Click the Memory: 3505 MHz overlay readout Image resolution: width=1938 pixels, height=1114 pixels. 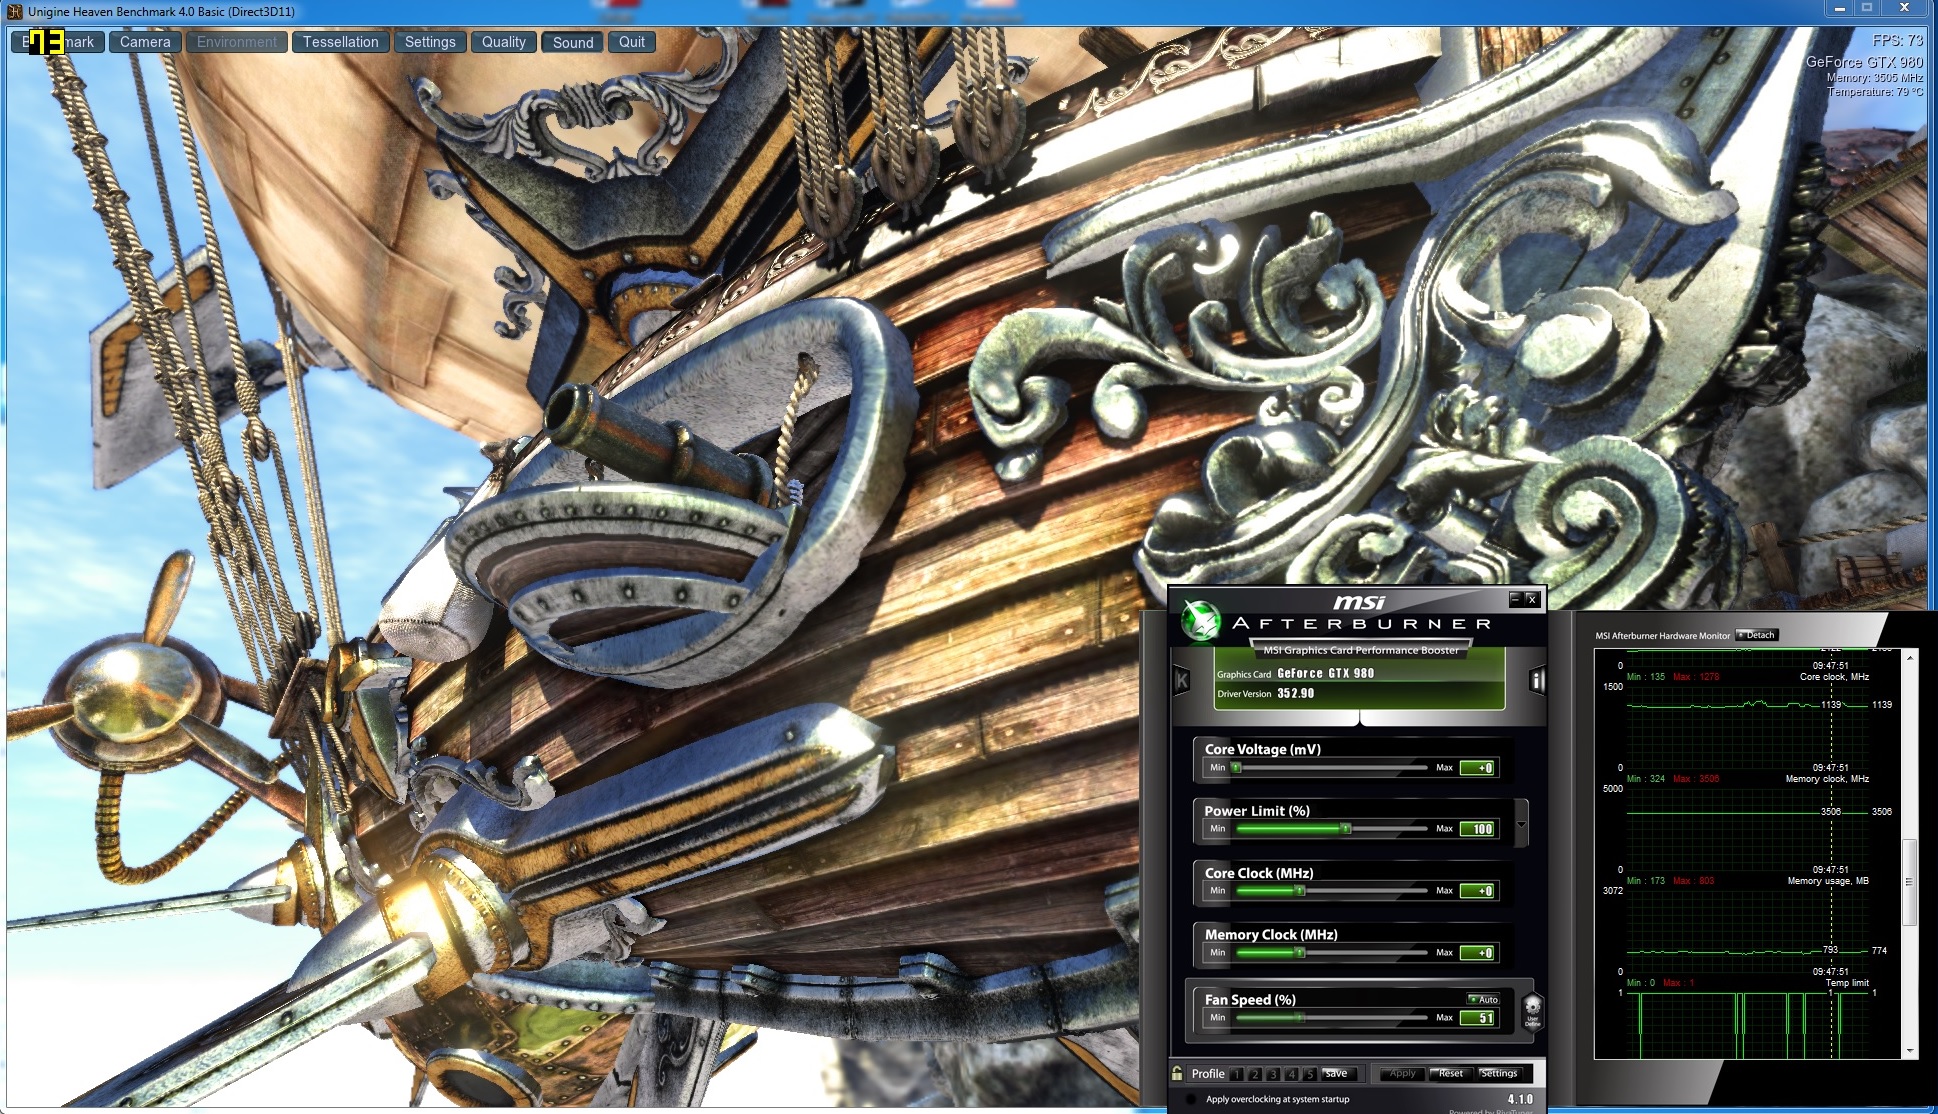click(1875, 78)
